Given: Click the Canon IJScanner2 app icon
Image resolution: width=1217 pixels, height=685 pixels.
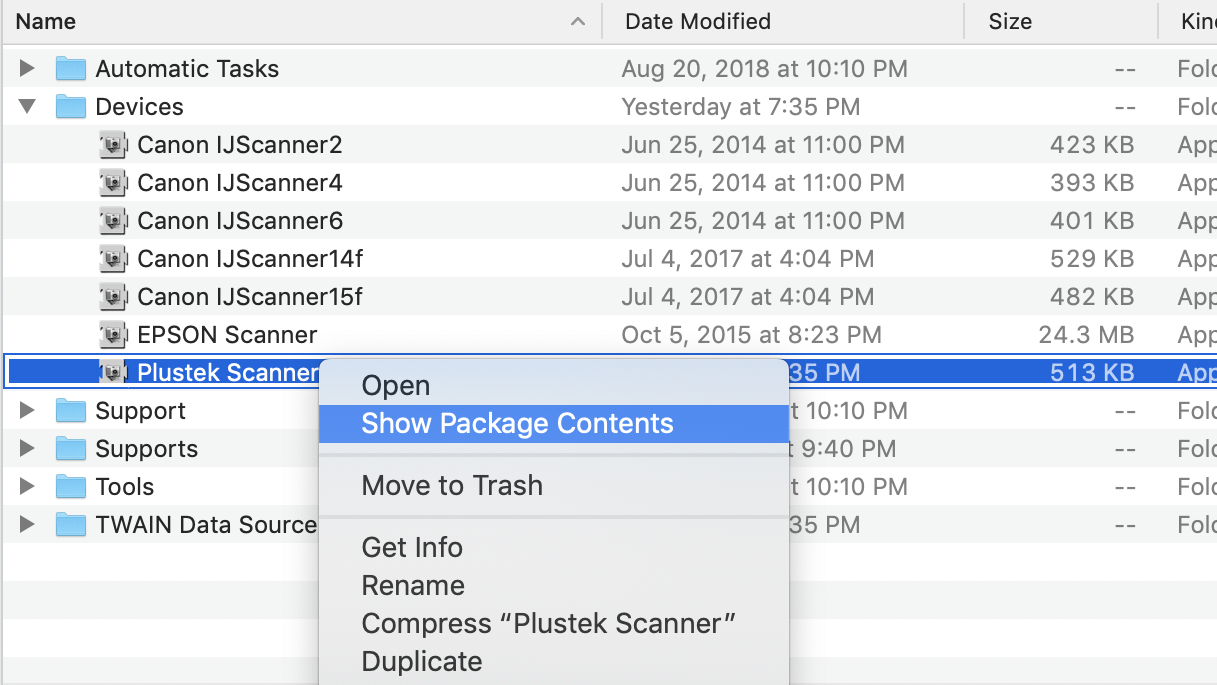Looking at the screenshot, I should 114,145.
